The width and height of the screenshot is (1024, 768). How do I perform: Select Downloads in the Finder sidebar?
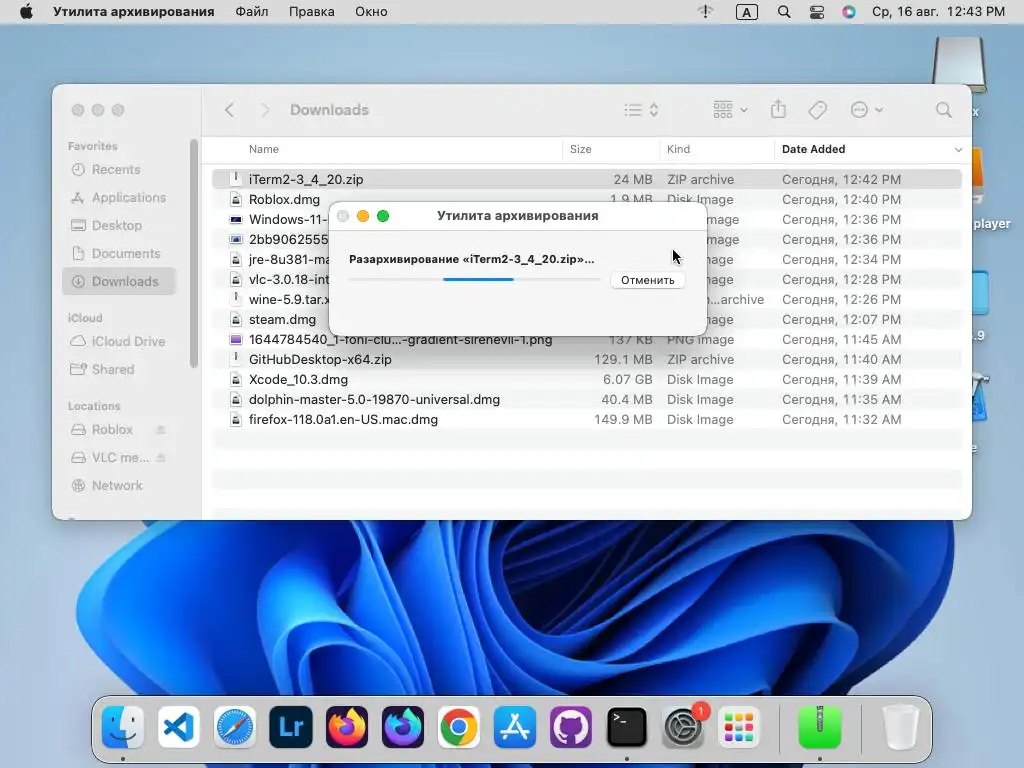[120, 281]
